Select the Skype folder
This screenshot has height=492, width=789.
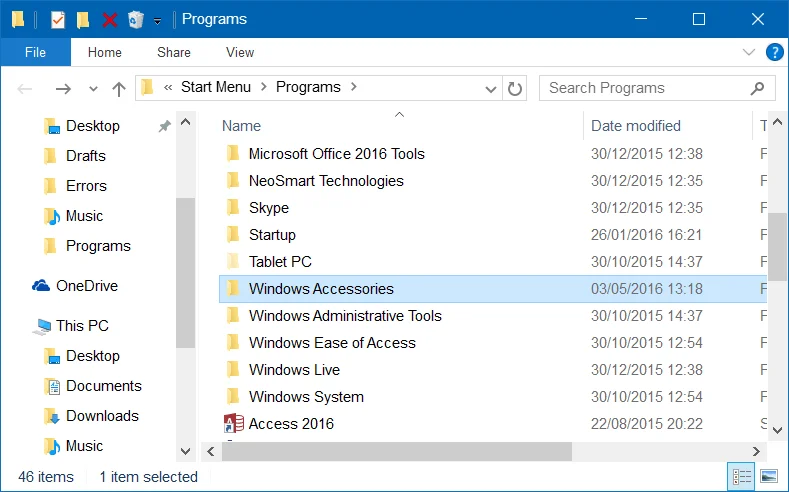[x=269, y=208]
